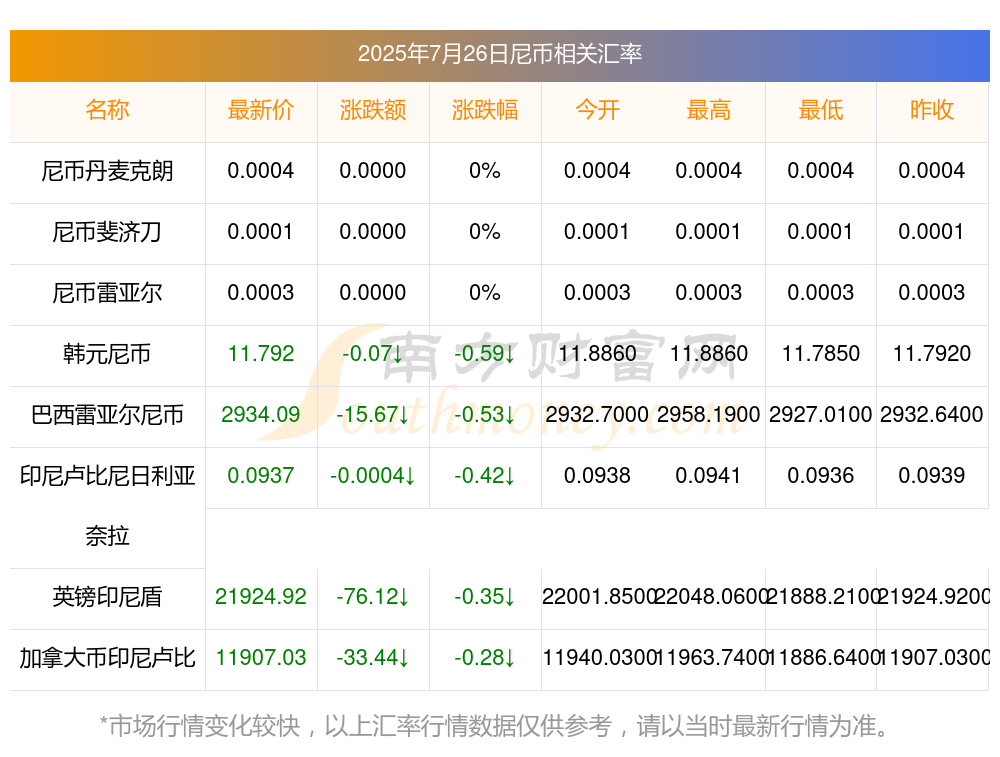Select opening price 0.0938
1000x757 pixels.
pos(597,476)
